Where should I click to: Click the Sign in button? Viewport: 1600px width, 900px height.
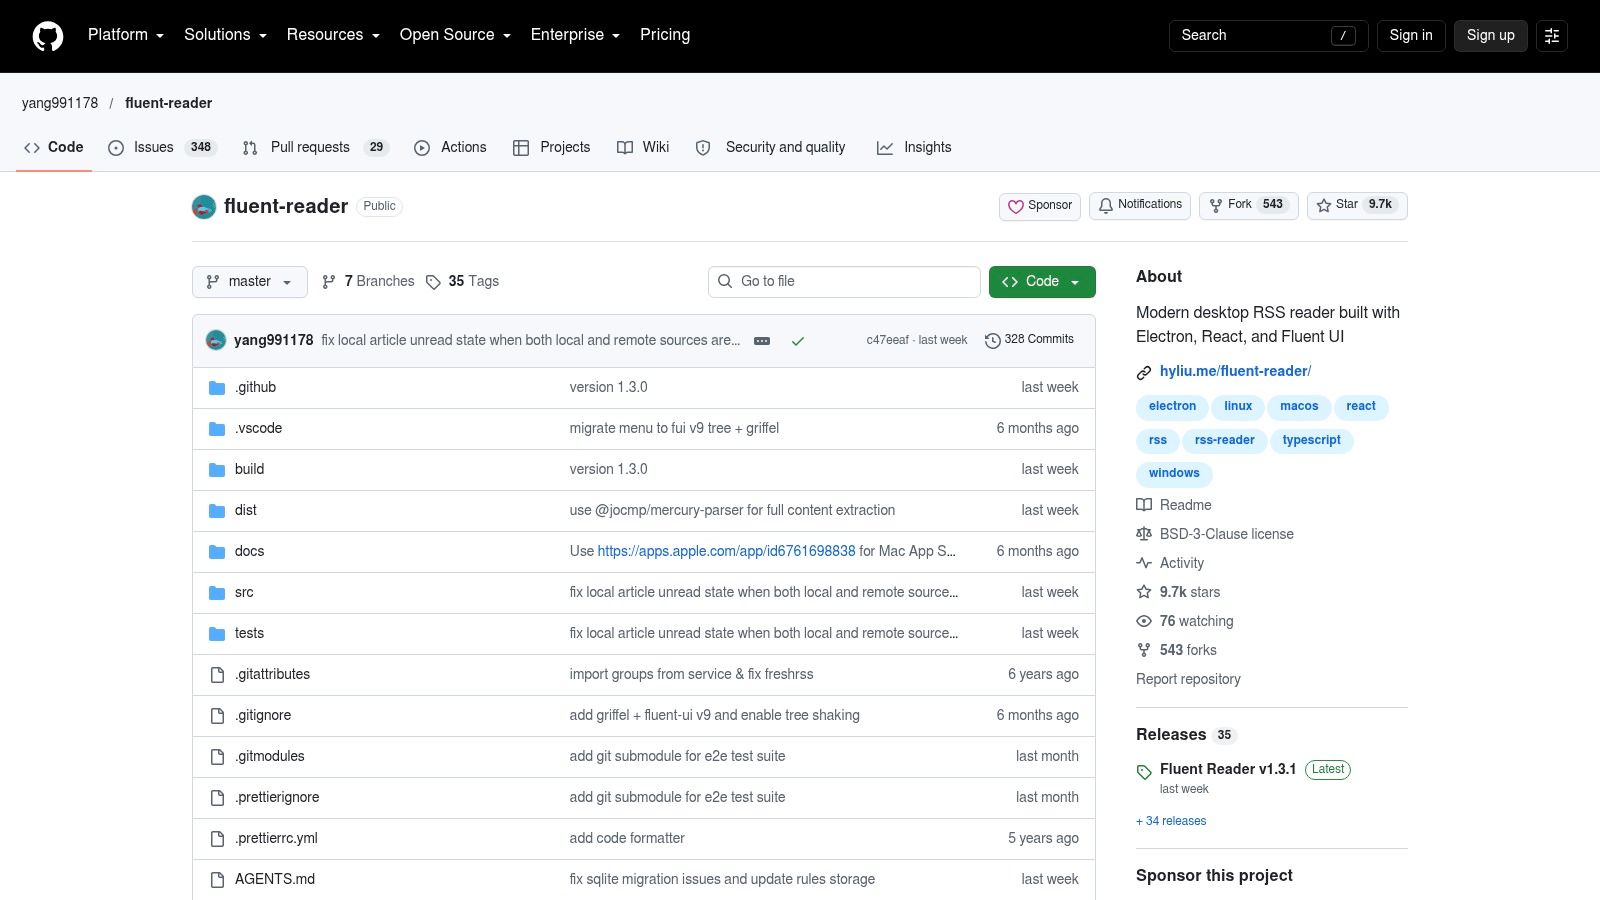coord(1411,36)
